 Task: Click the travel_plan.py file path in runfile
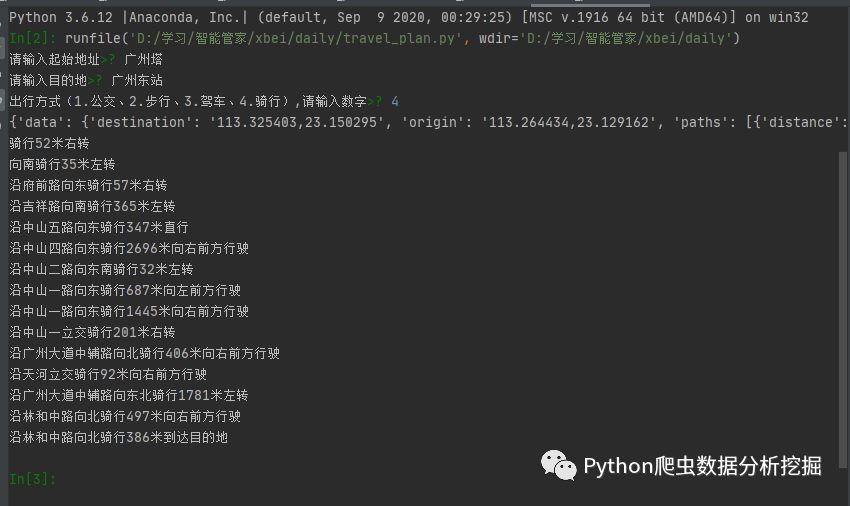point(295,39)
